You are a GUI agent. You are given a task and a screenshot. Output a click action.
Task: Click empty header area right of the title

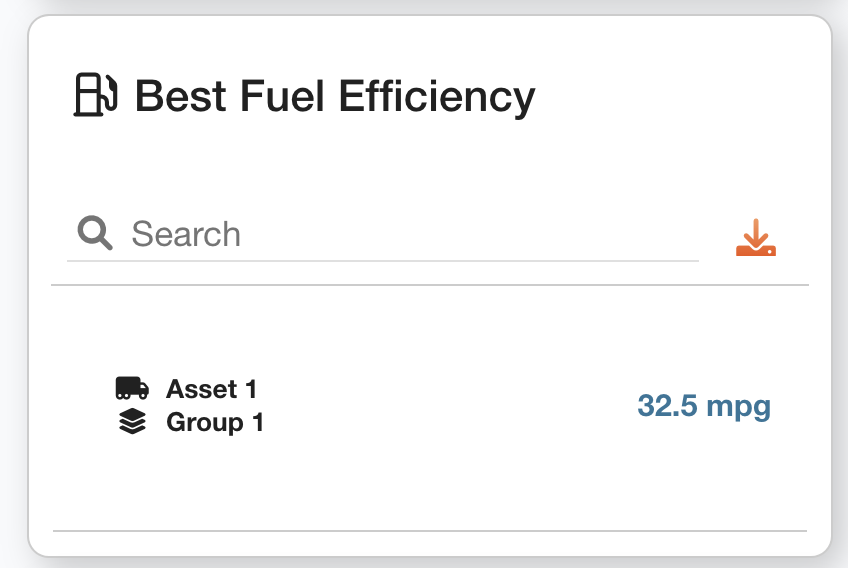click(680, 97)
